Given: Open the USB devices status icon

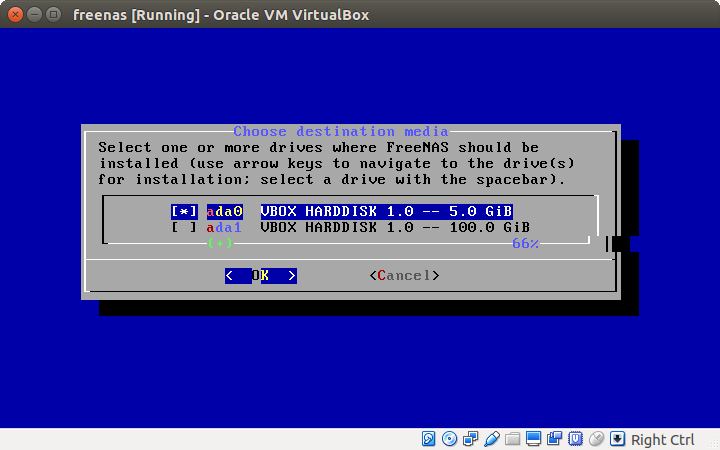Looking at the screenshot, I should click(491, 439).
